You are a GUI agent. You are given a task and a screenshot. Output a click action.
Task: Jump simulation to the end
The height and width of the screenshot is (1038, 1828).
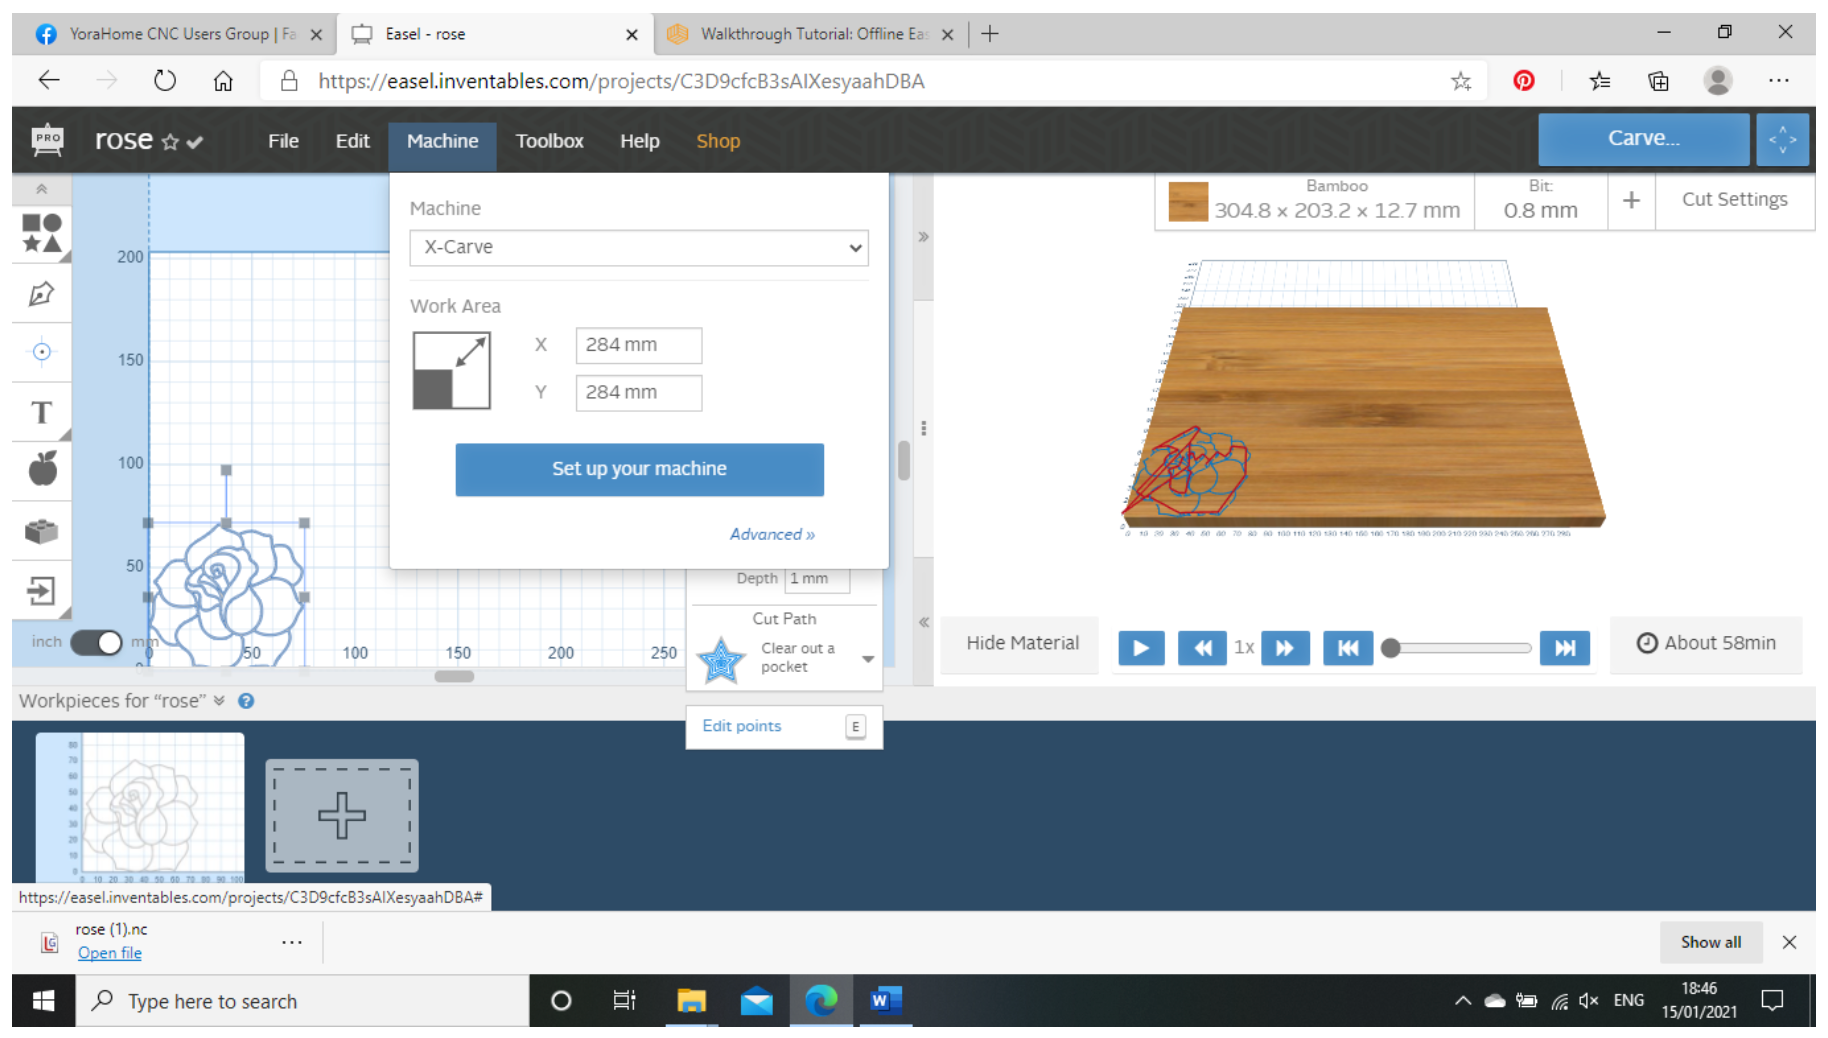1565,648
